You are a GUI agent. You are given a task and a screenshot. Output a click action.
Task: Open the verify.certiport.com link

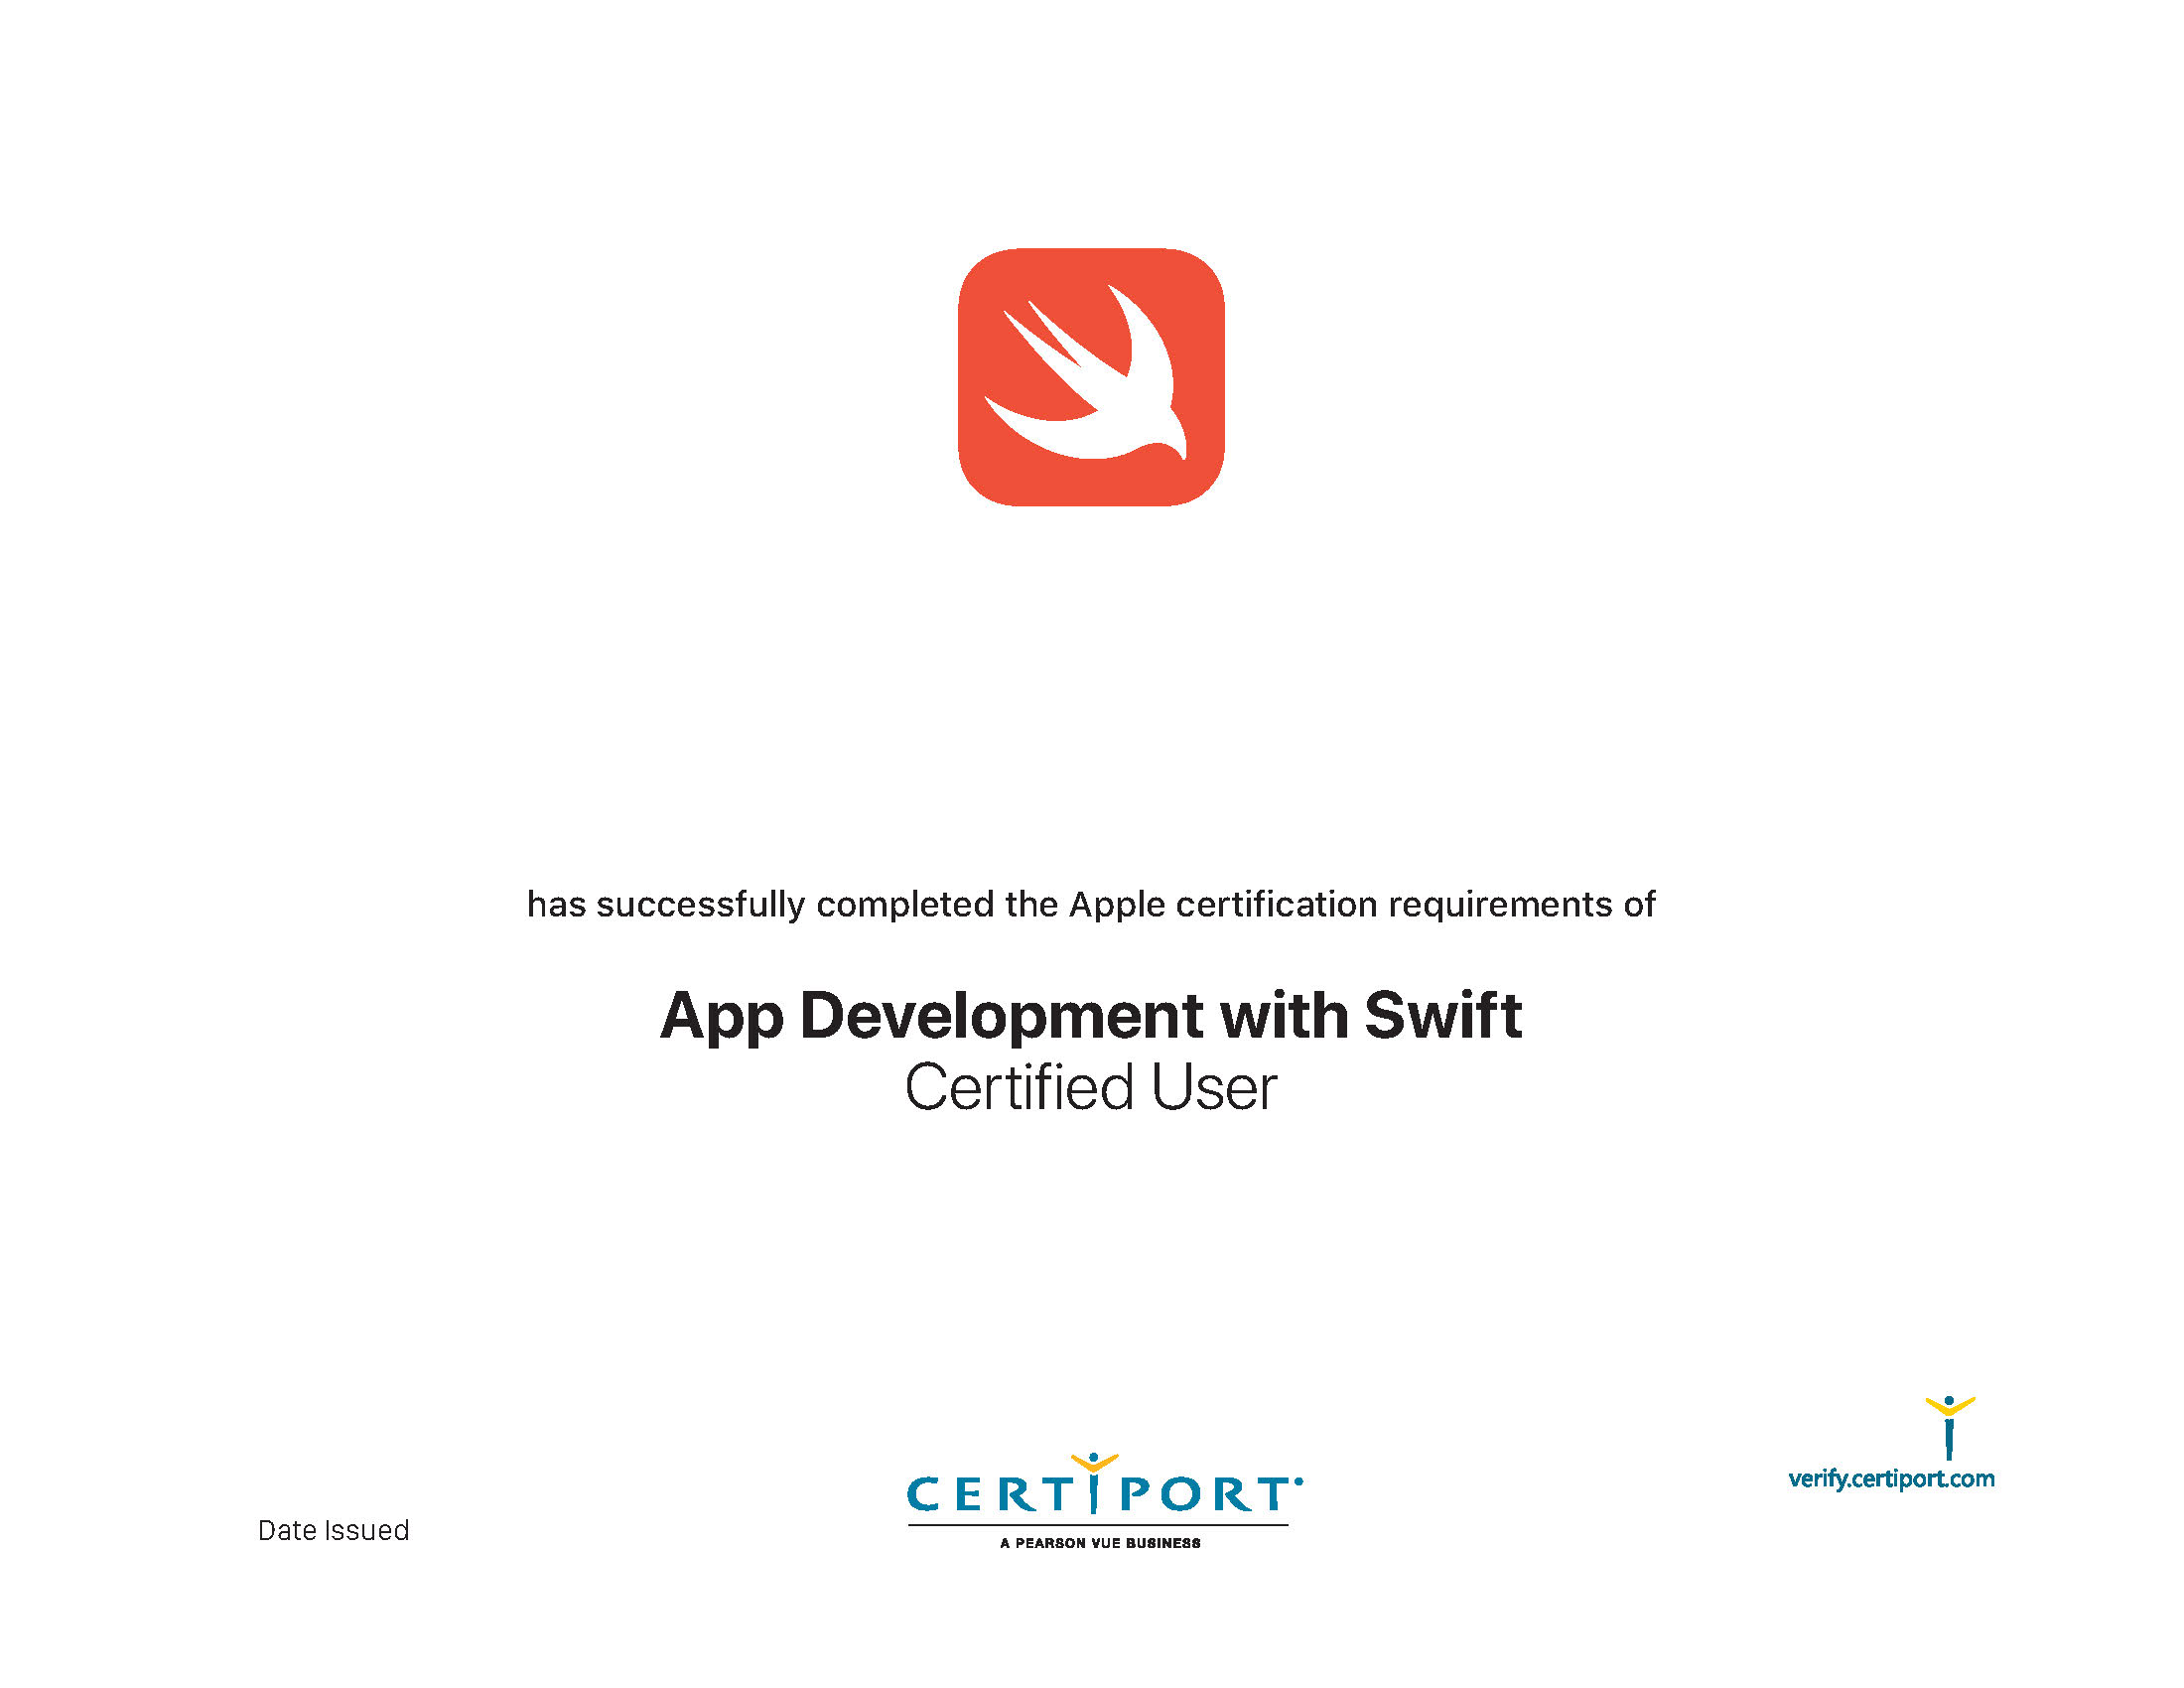click(1891, 1479)
